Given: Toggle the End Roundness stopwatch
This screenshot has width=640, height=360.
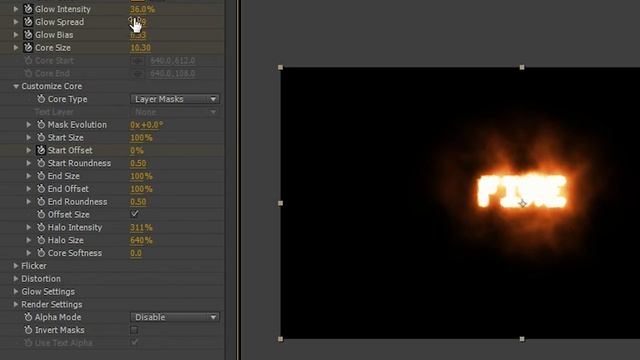Looking at the screenshot, I should click(x=41, y=202).
